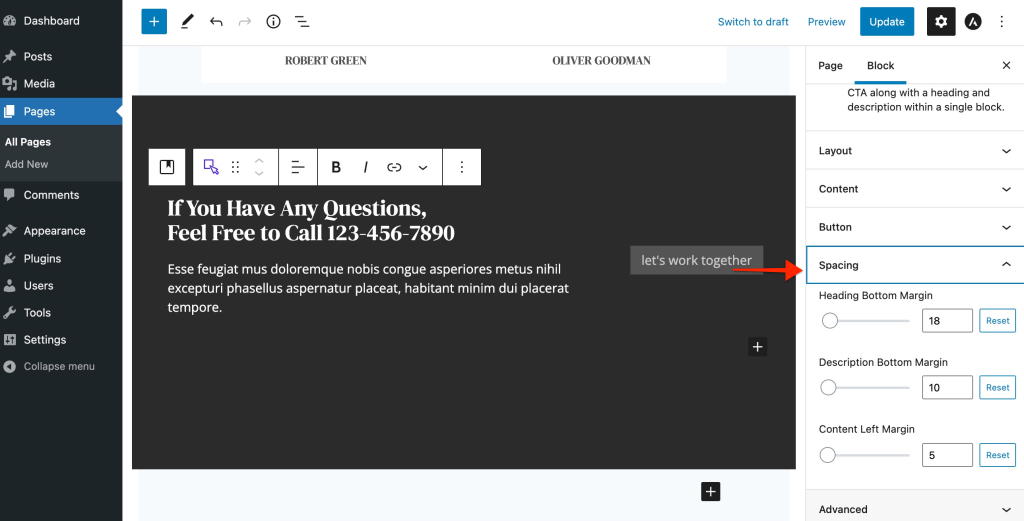Open Plugins in the admin sidebar

point(42,258)
